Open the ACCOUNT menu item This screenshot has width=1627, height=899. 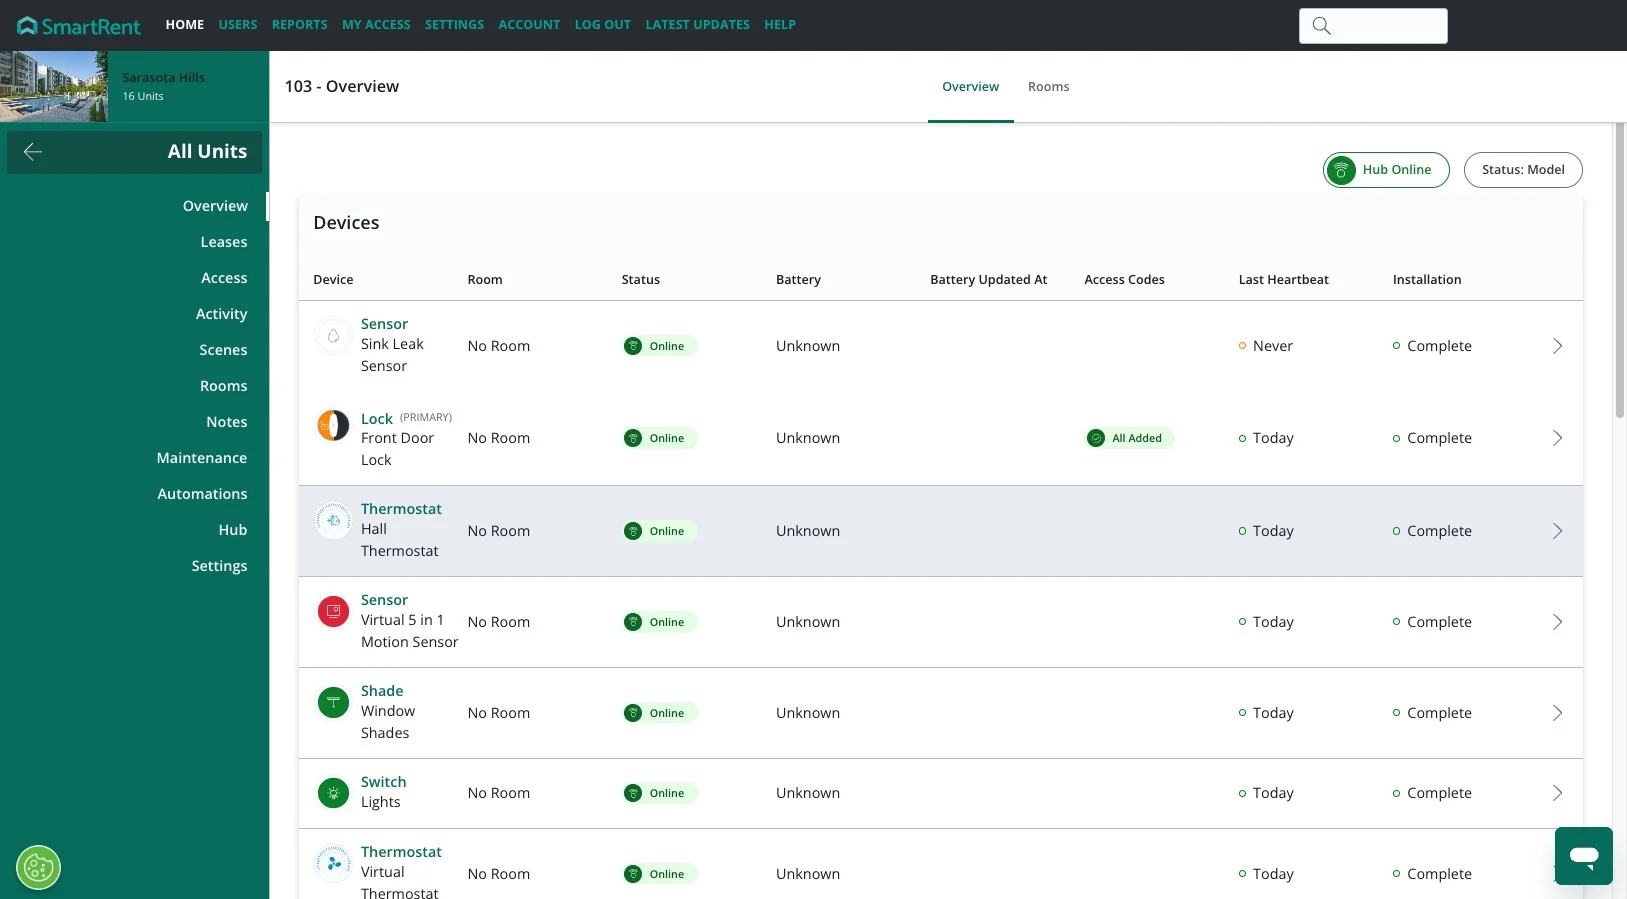(x=529, y=25)
